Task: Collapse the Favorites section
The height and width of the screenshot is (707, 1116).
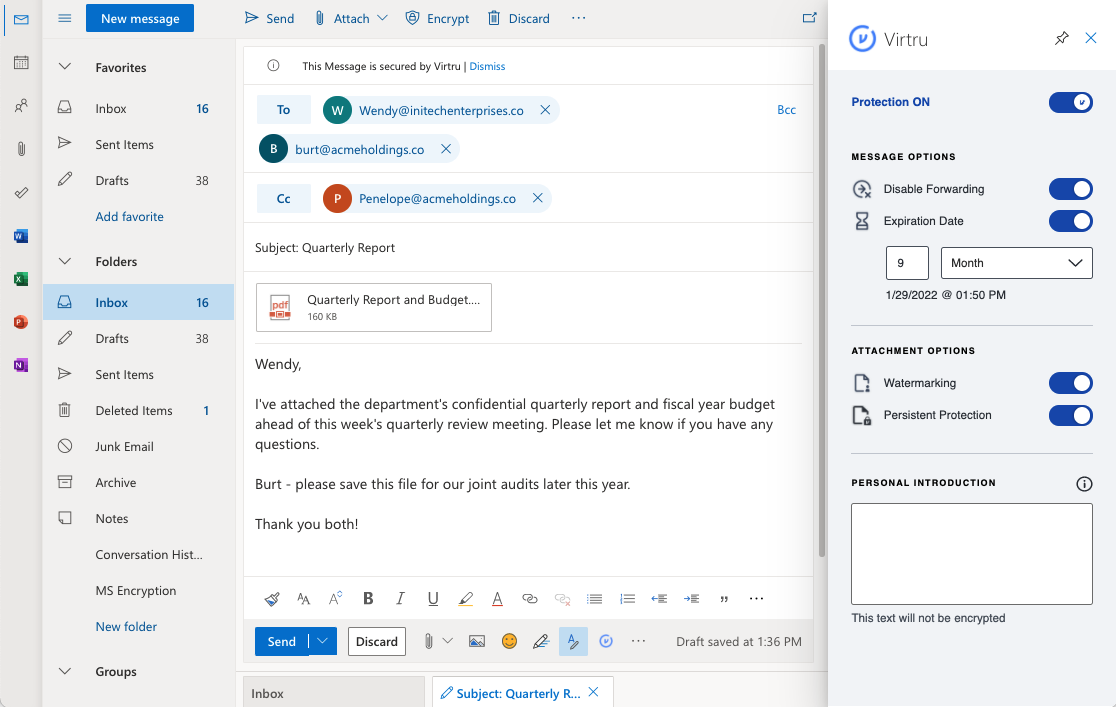Action: click(x=64, y=67)
